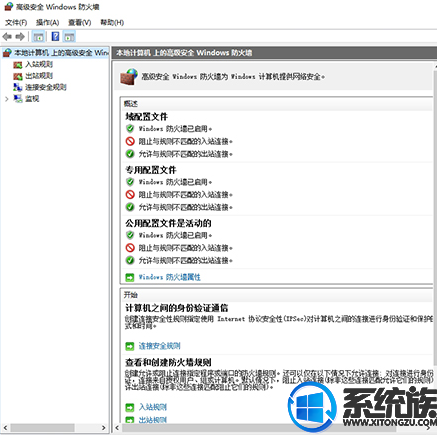This screenshot has height=435, width=437.
Task: Toggle the show/hide console tree icon
Action: point(39,37)
